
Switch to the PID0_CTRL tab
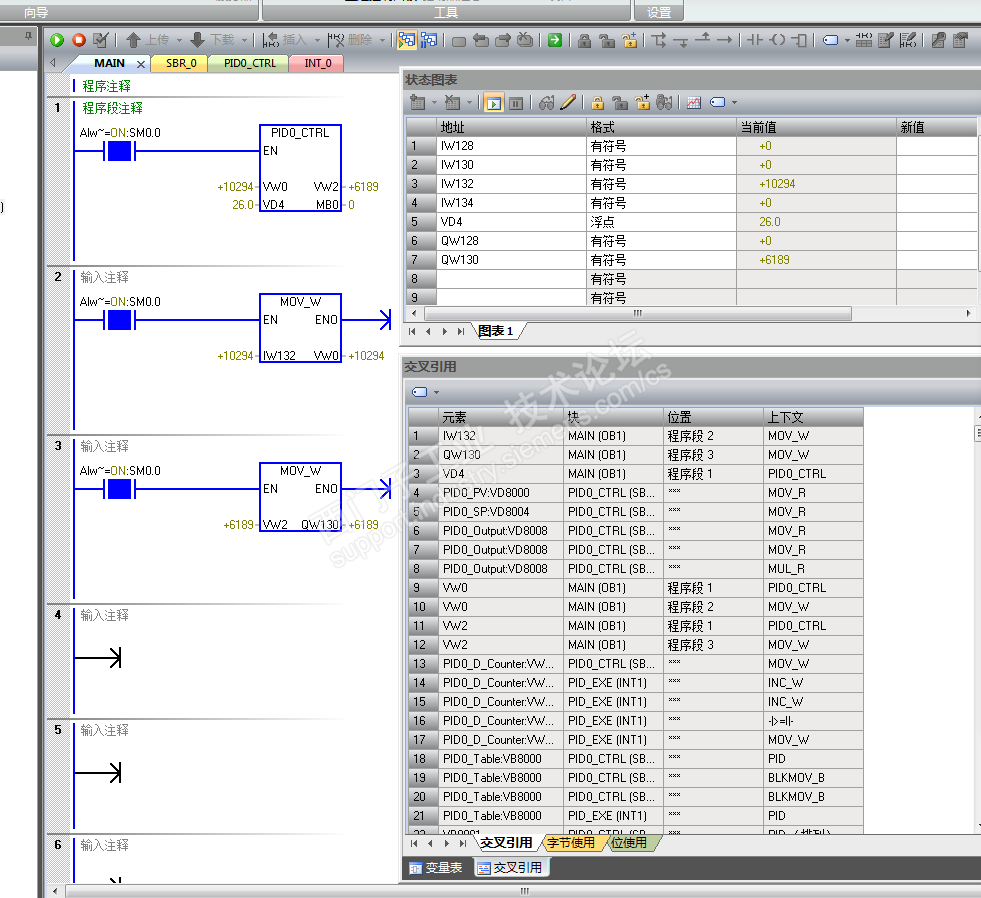[249, 63]
